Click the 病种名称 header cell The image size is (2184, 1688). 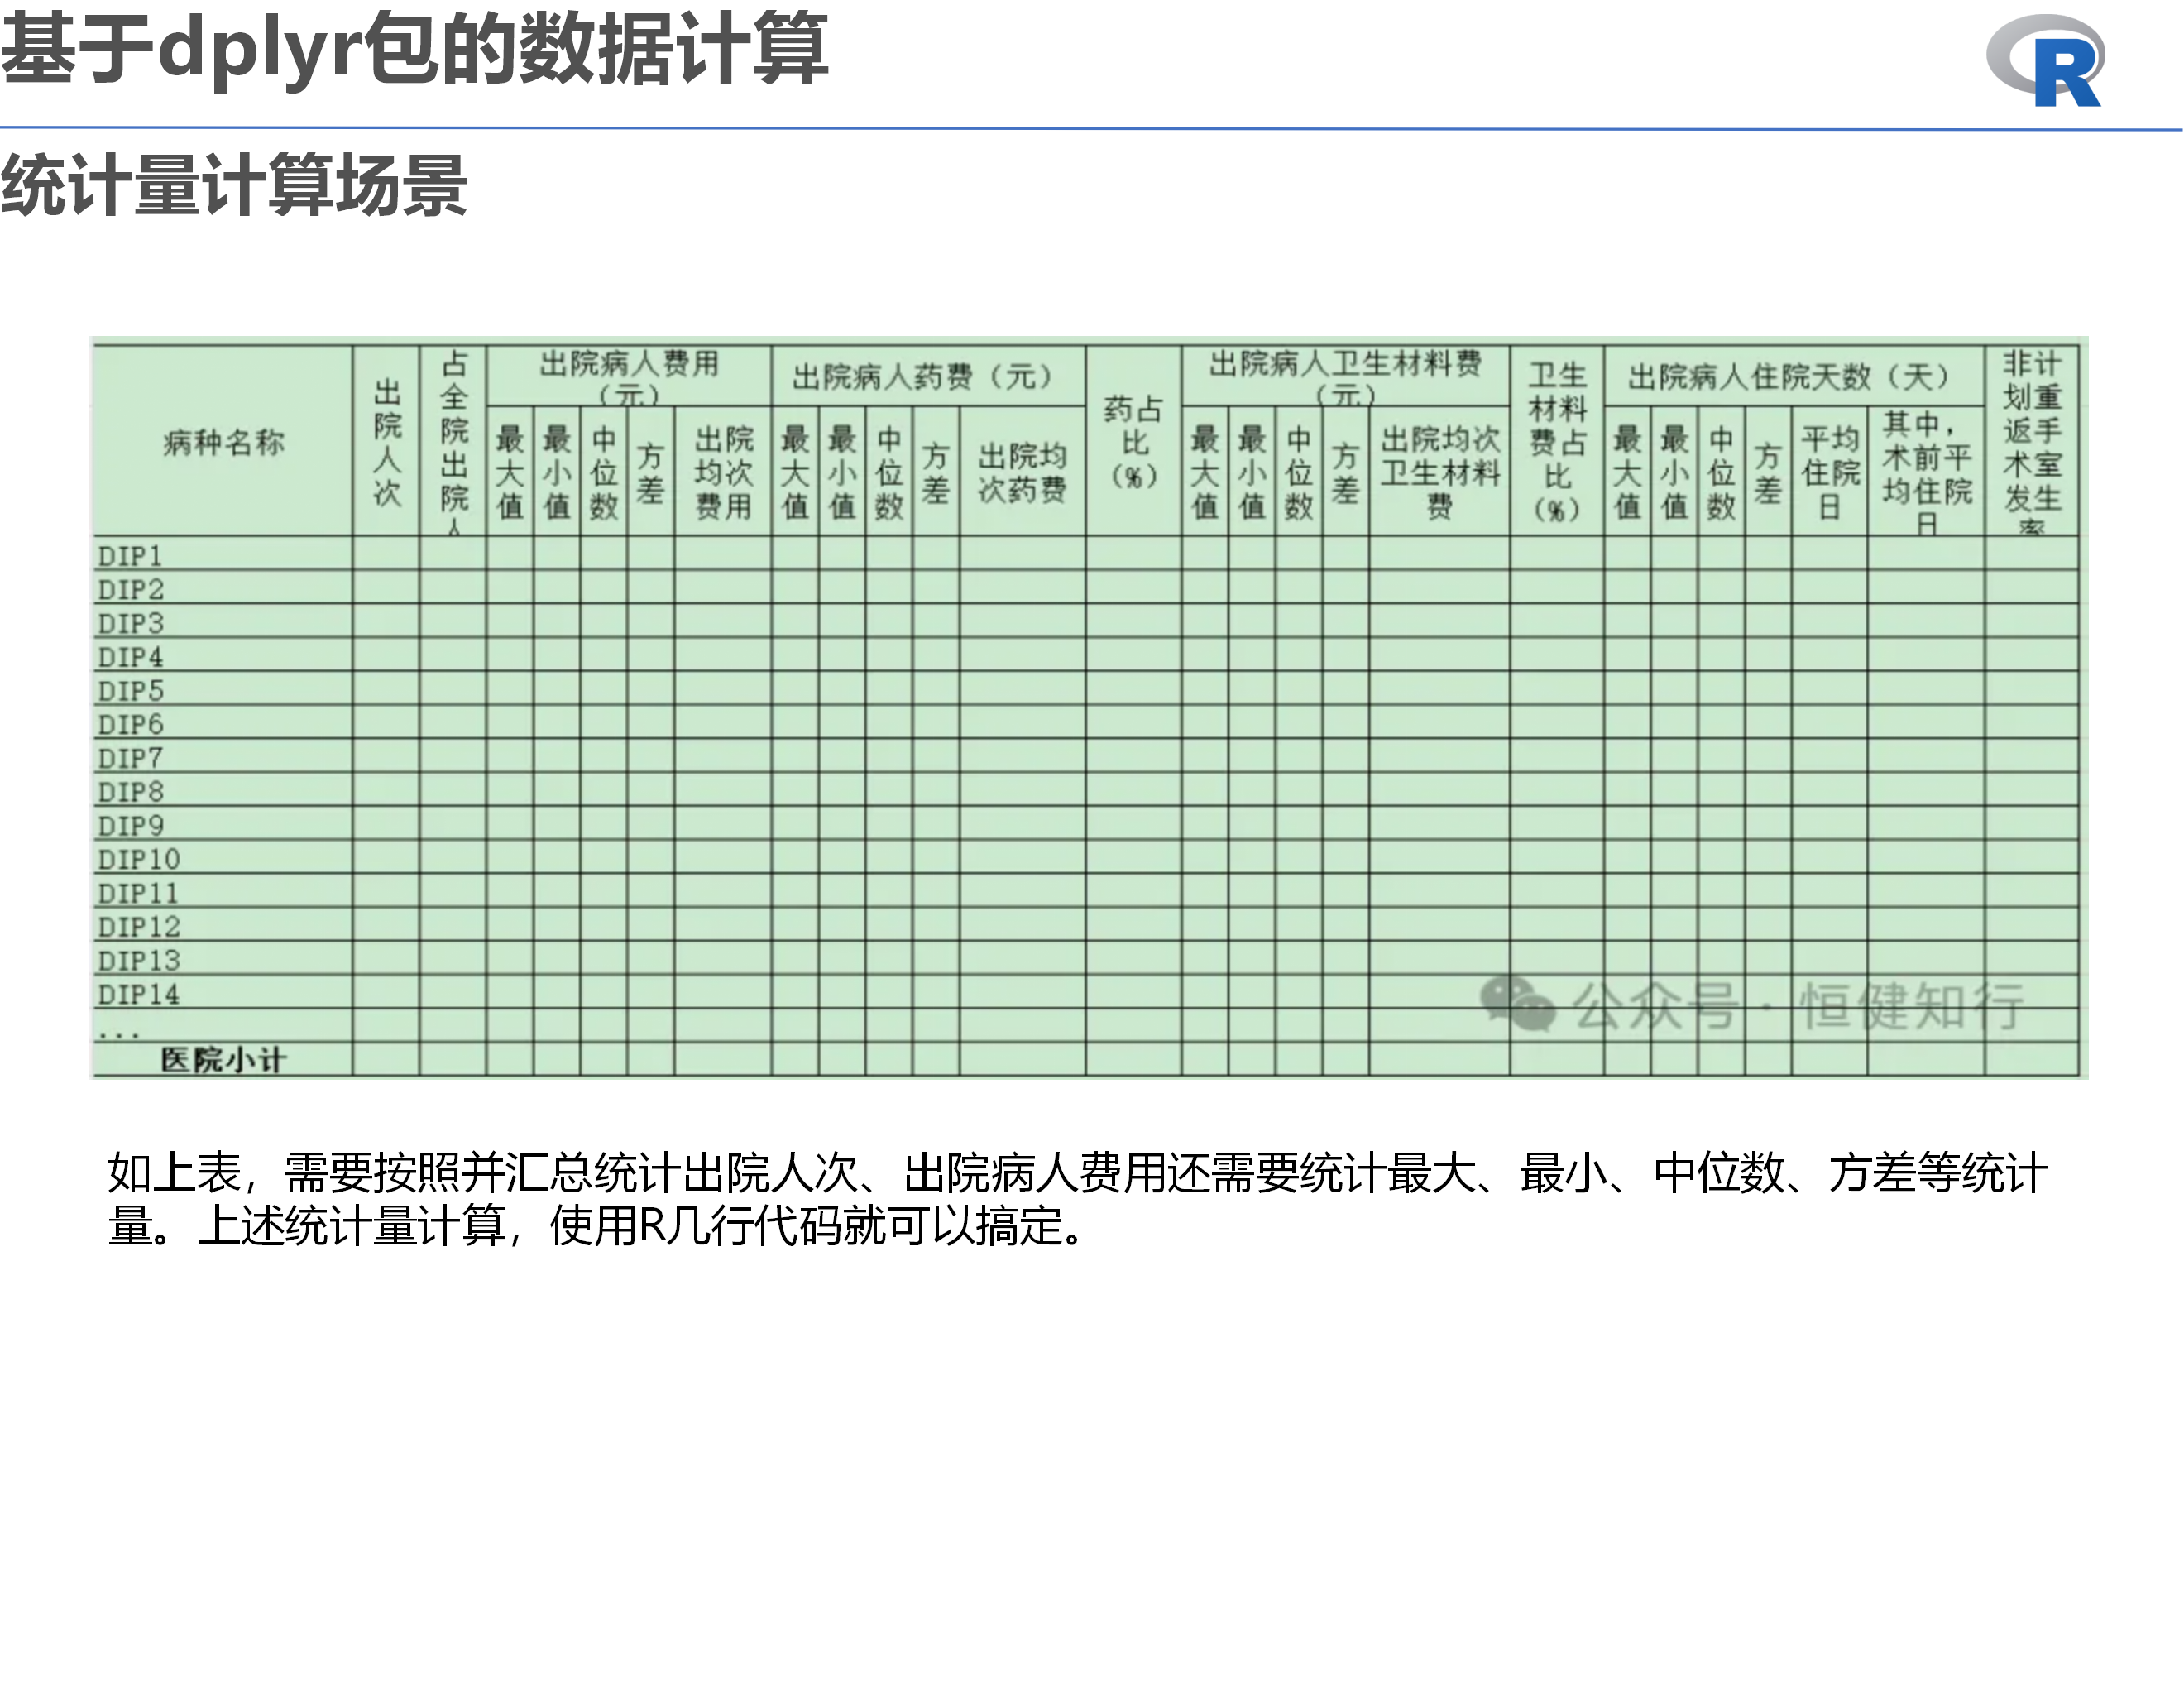(223, 441)
